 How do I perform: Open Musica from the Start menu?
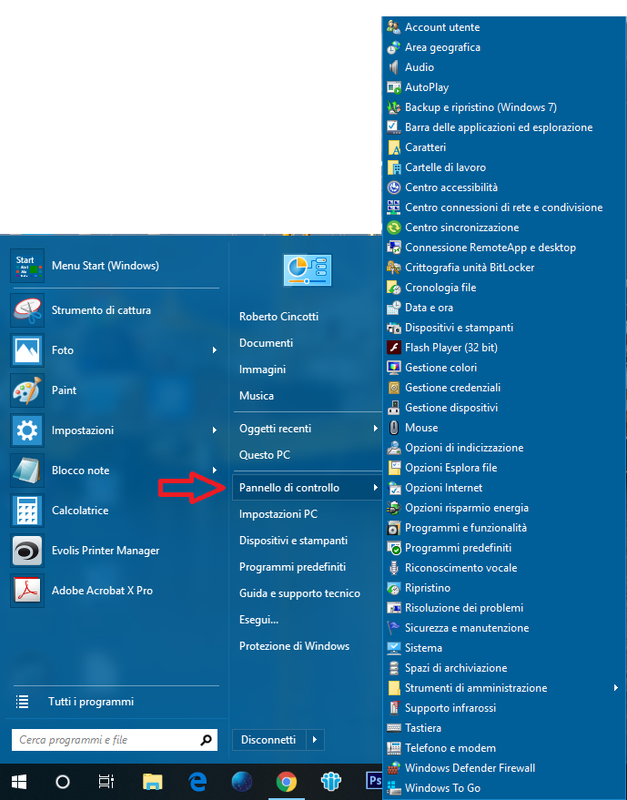[256, 396]
